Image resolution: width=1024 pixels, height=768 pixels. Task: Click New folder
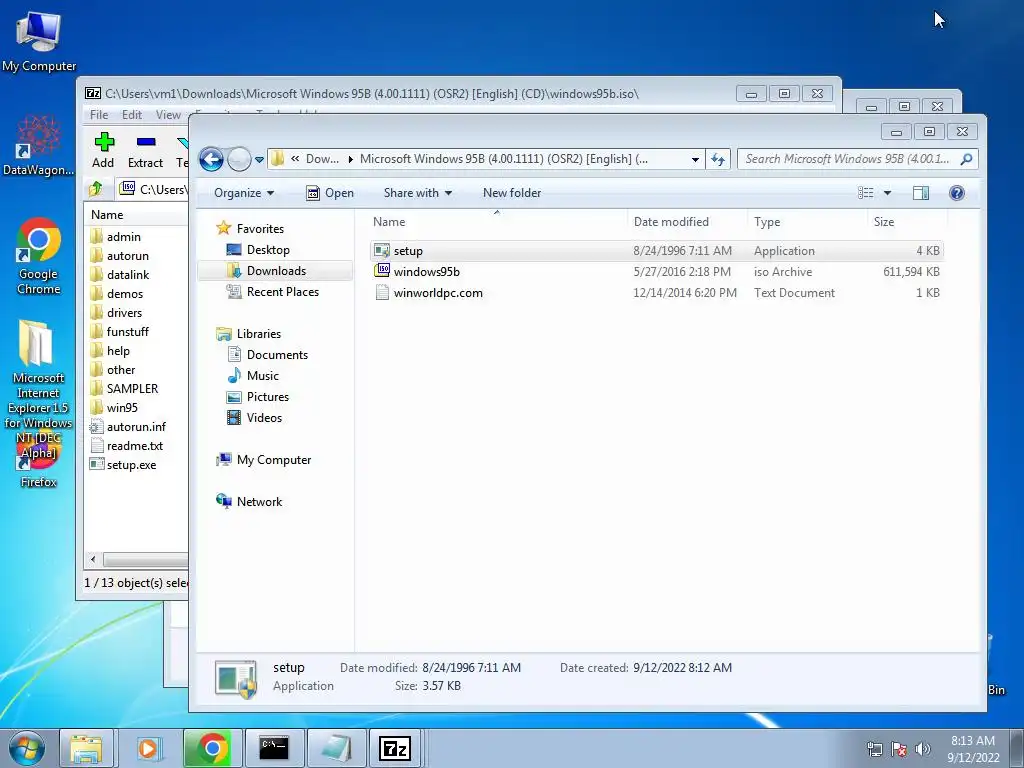tap(512, 193)
